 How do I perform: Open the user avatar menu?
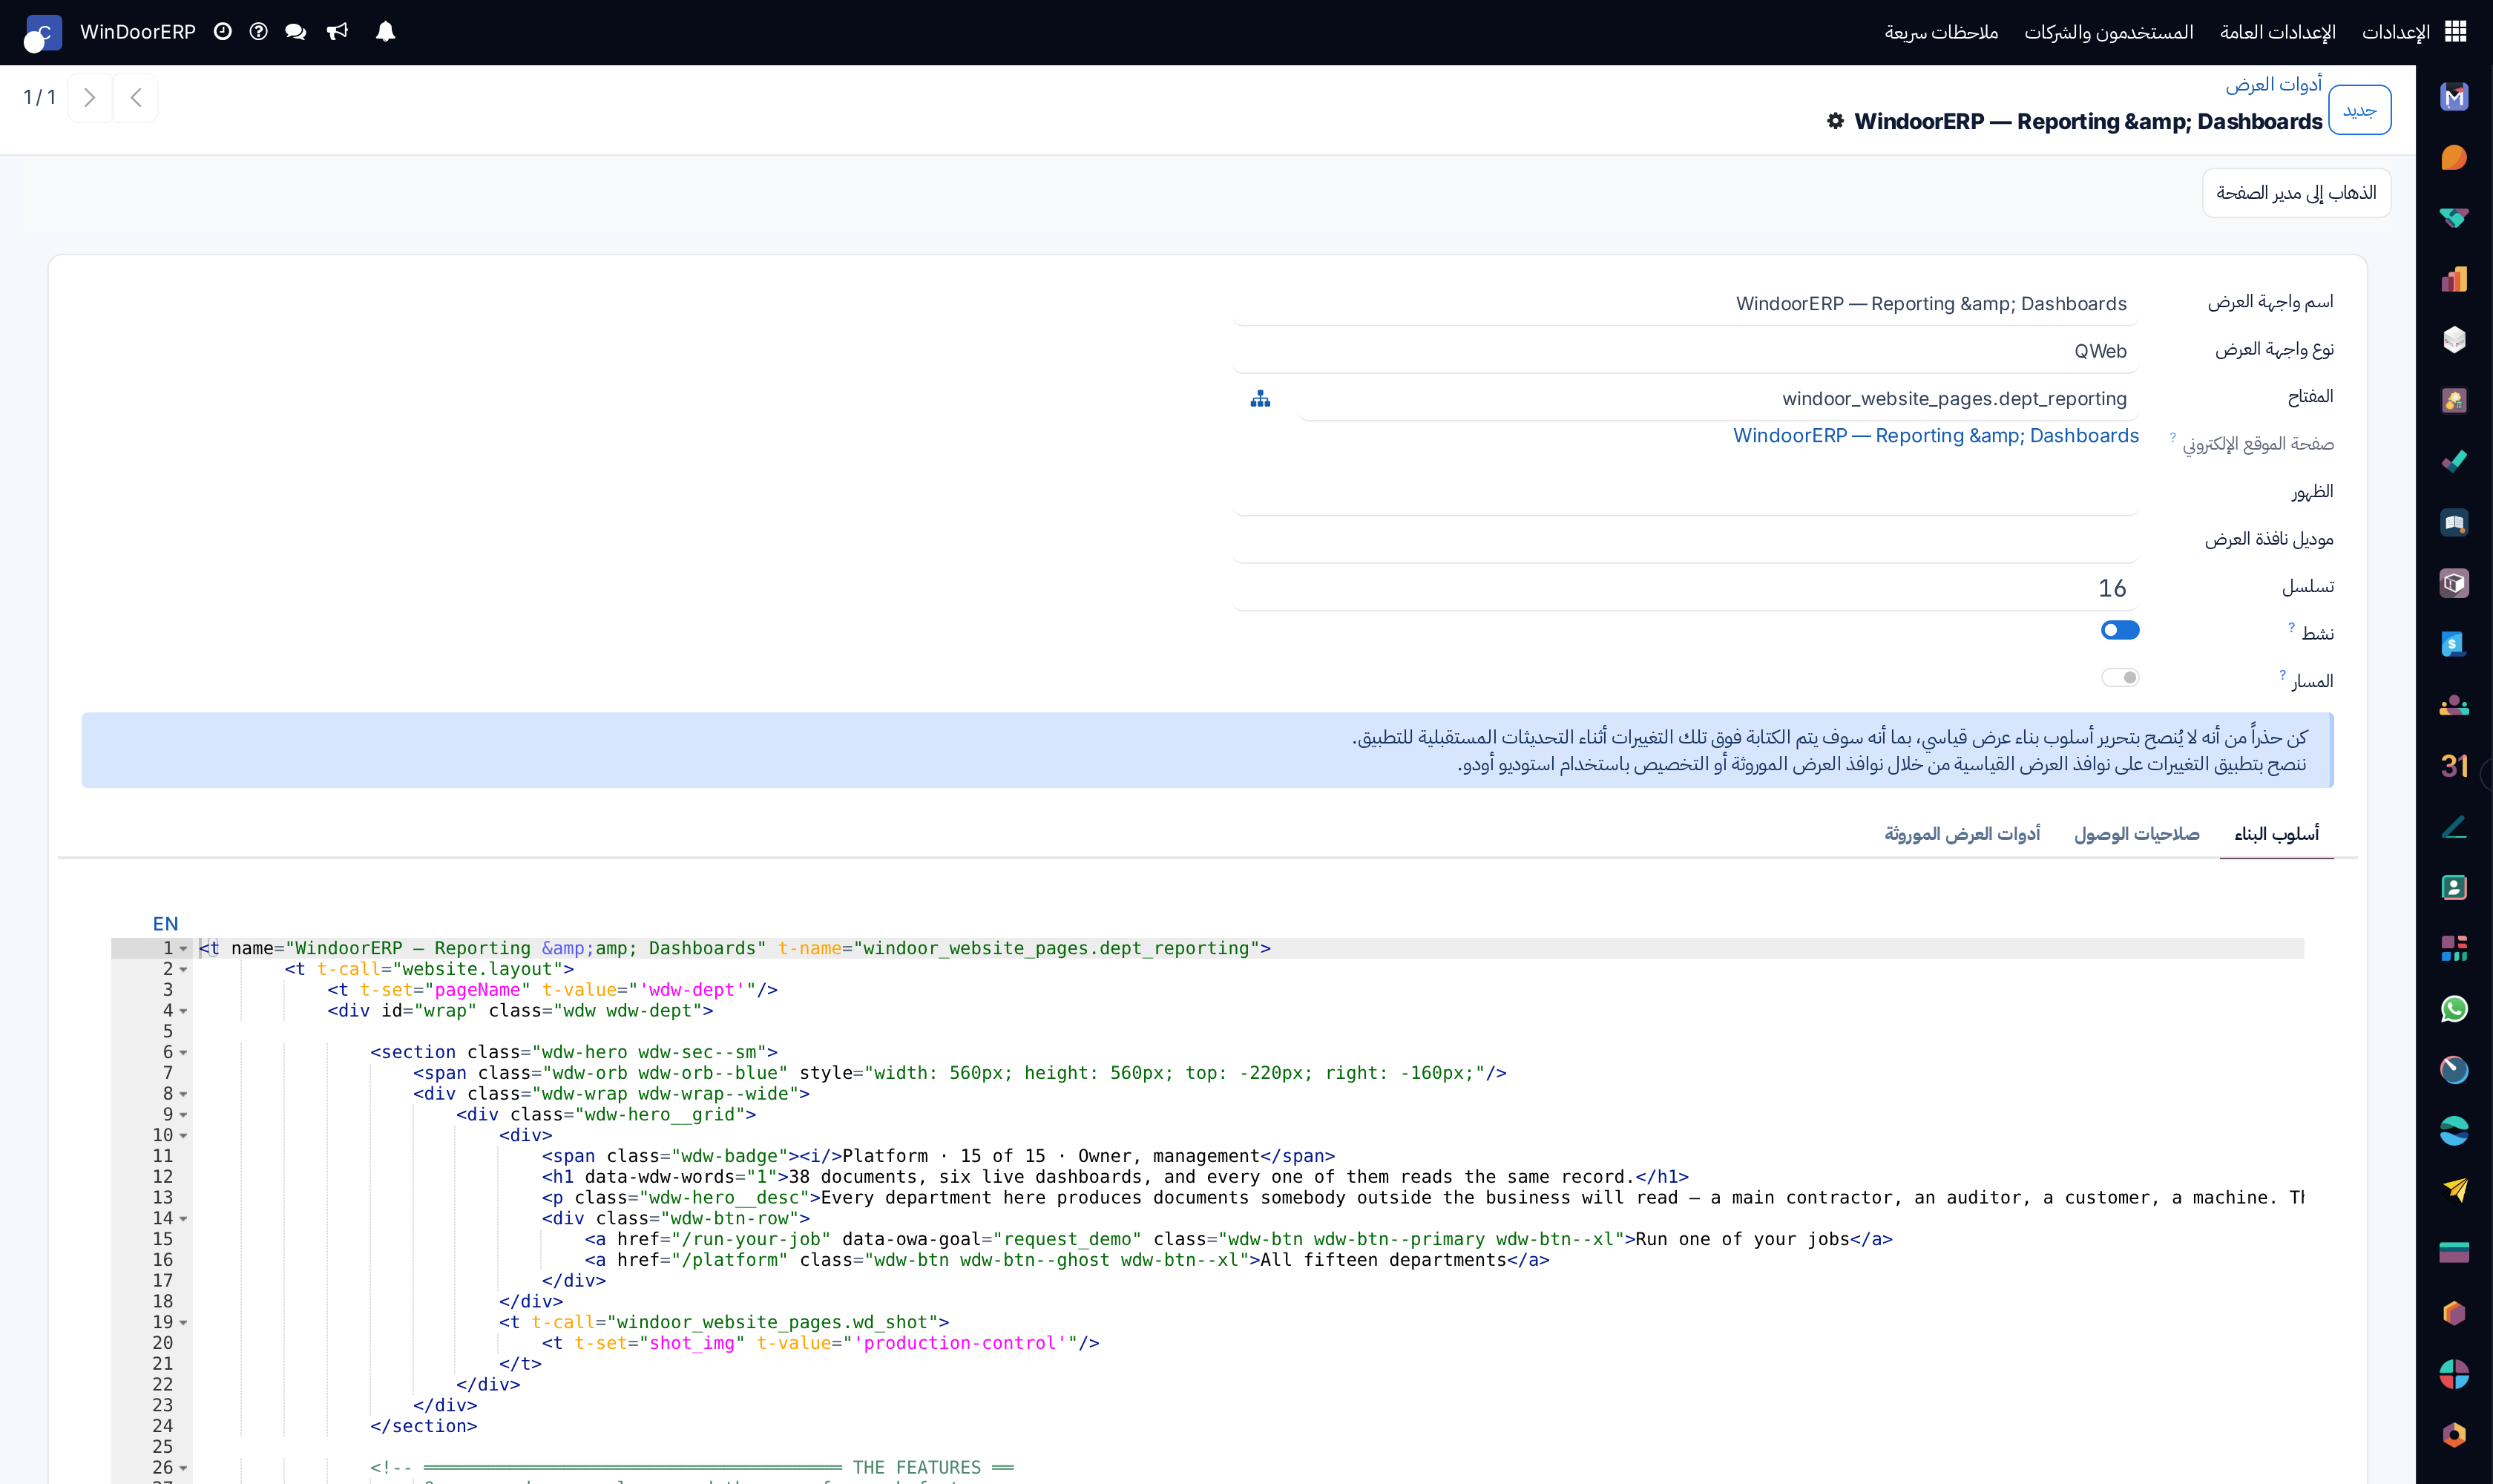pyautogui.click(x=42, y=33)
